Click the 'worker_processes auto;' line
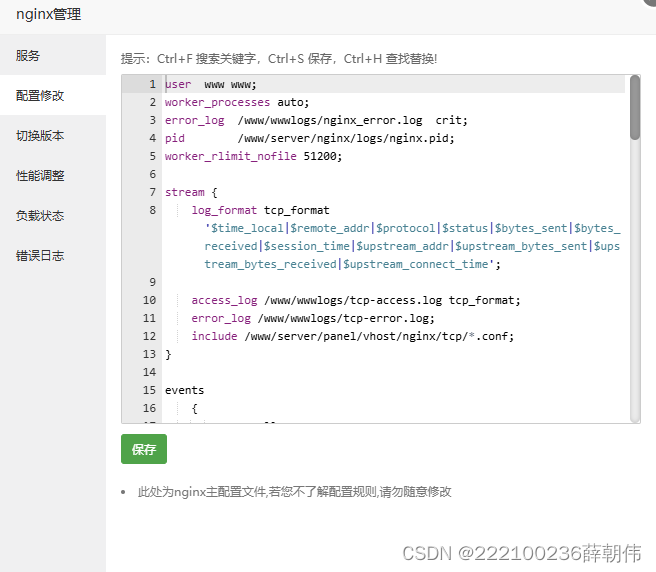656x572 pixels. pyautogui.click(x=237, y=102)
